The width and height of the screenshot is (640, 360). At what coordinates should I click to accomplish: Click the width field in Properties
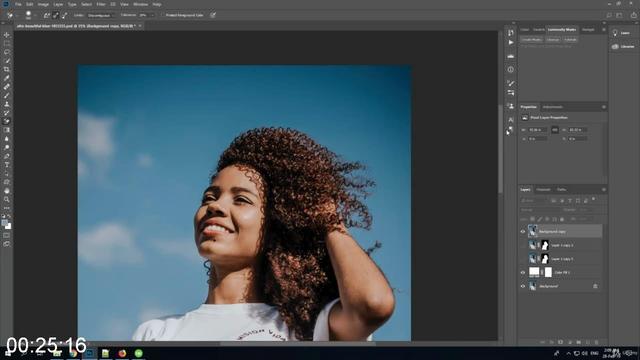tap(538, 130)
